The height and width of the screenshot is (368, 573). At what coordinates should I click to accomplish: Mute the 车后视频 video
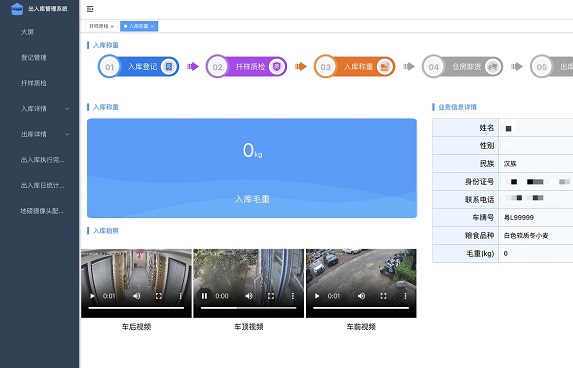tap(137, 296)
